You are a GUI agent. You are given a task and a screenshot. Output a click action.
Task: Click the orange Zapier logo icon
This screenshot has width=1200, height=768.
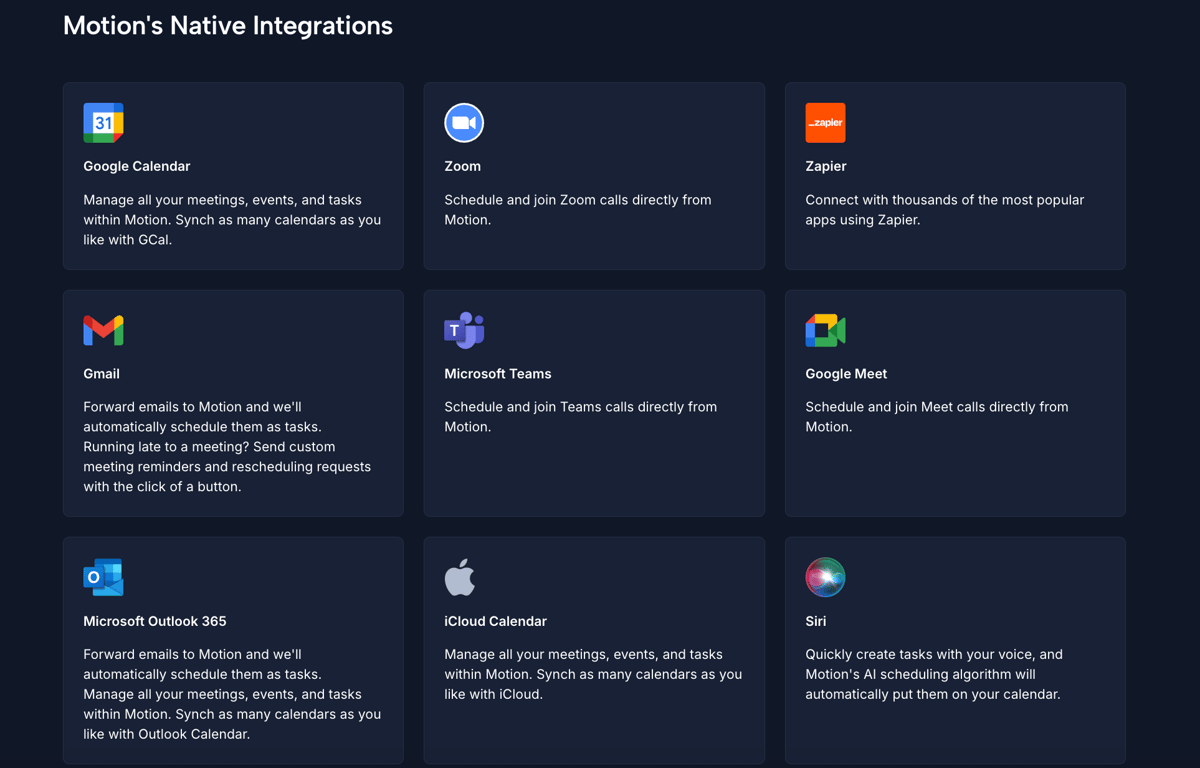click(825, 123)
